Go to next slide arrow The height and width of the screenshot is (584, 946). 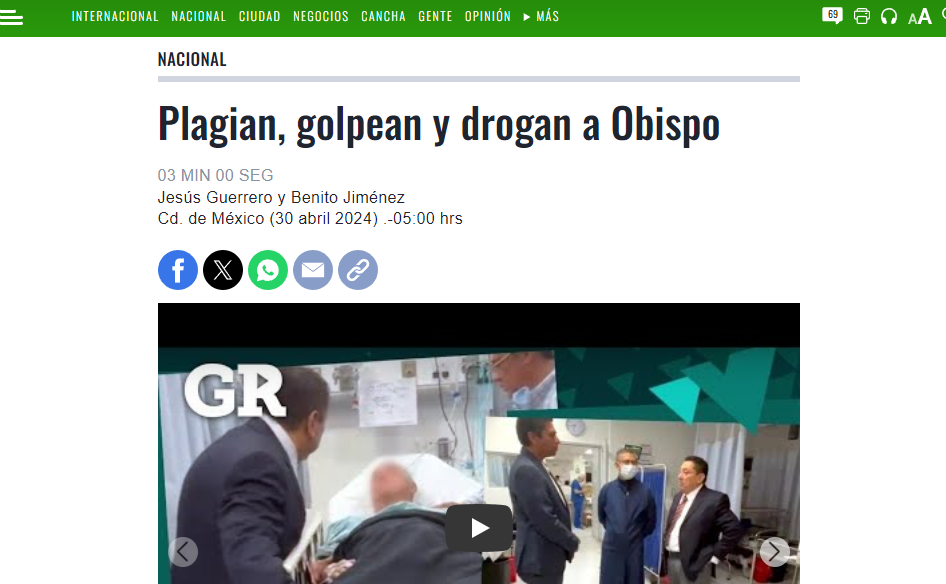(x=775, y=551)
